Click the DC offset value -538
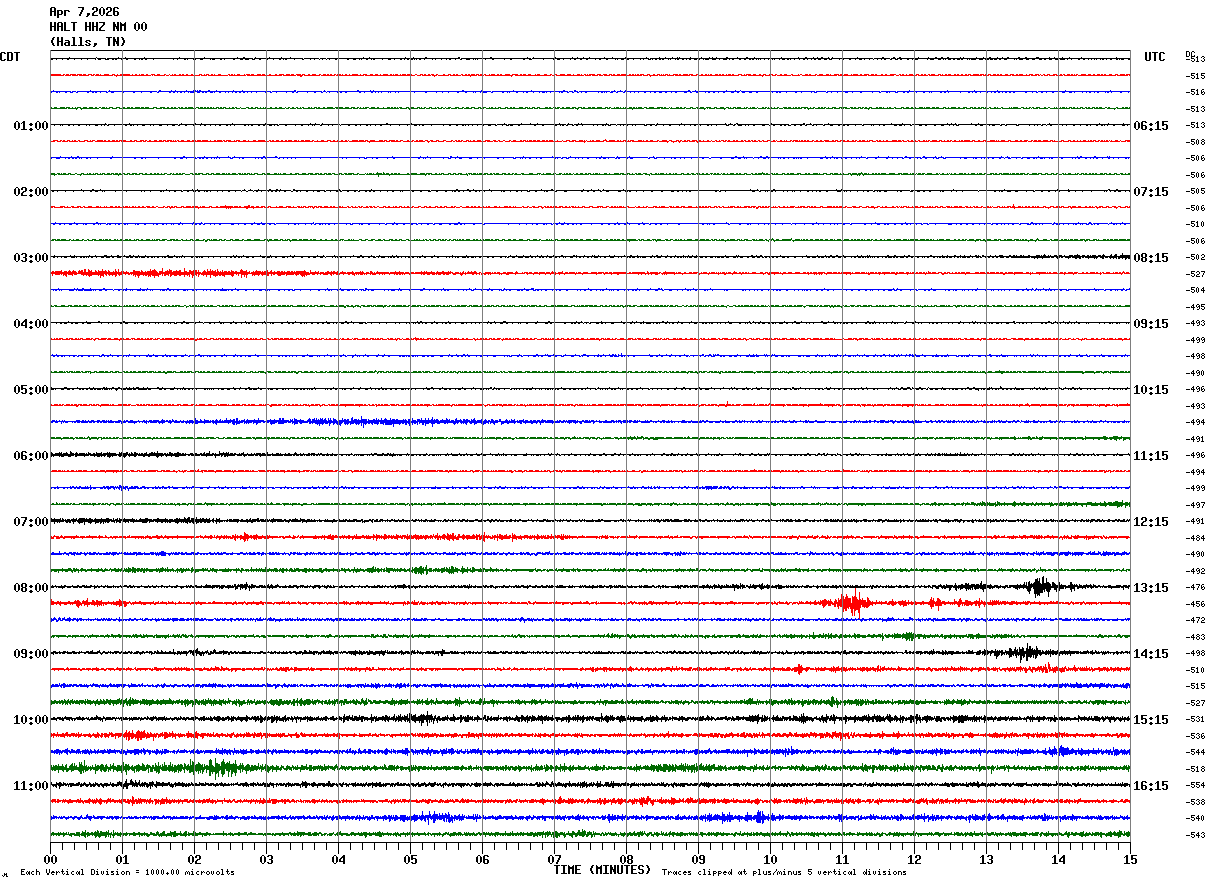This screenshot has height=886, width=1210. [1195, 802]
